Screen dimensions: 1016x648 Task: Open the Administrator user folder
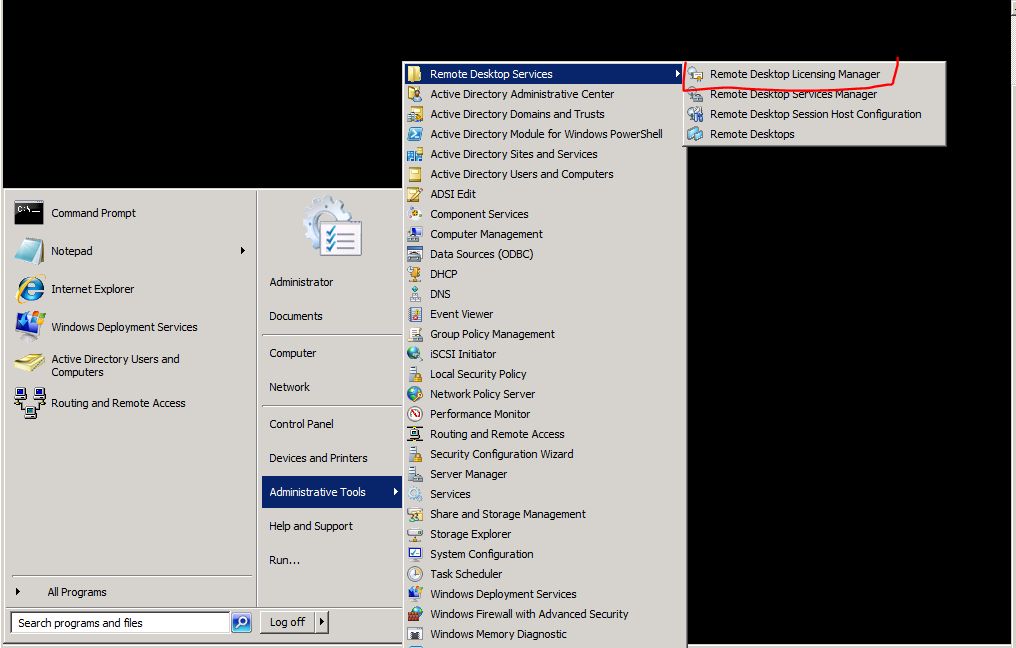coord(301,282)
